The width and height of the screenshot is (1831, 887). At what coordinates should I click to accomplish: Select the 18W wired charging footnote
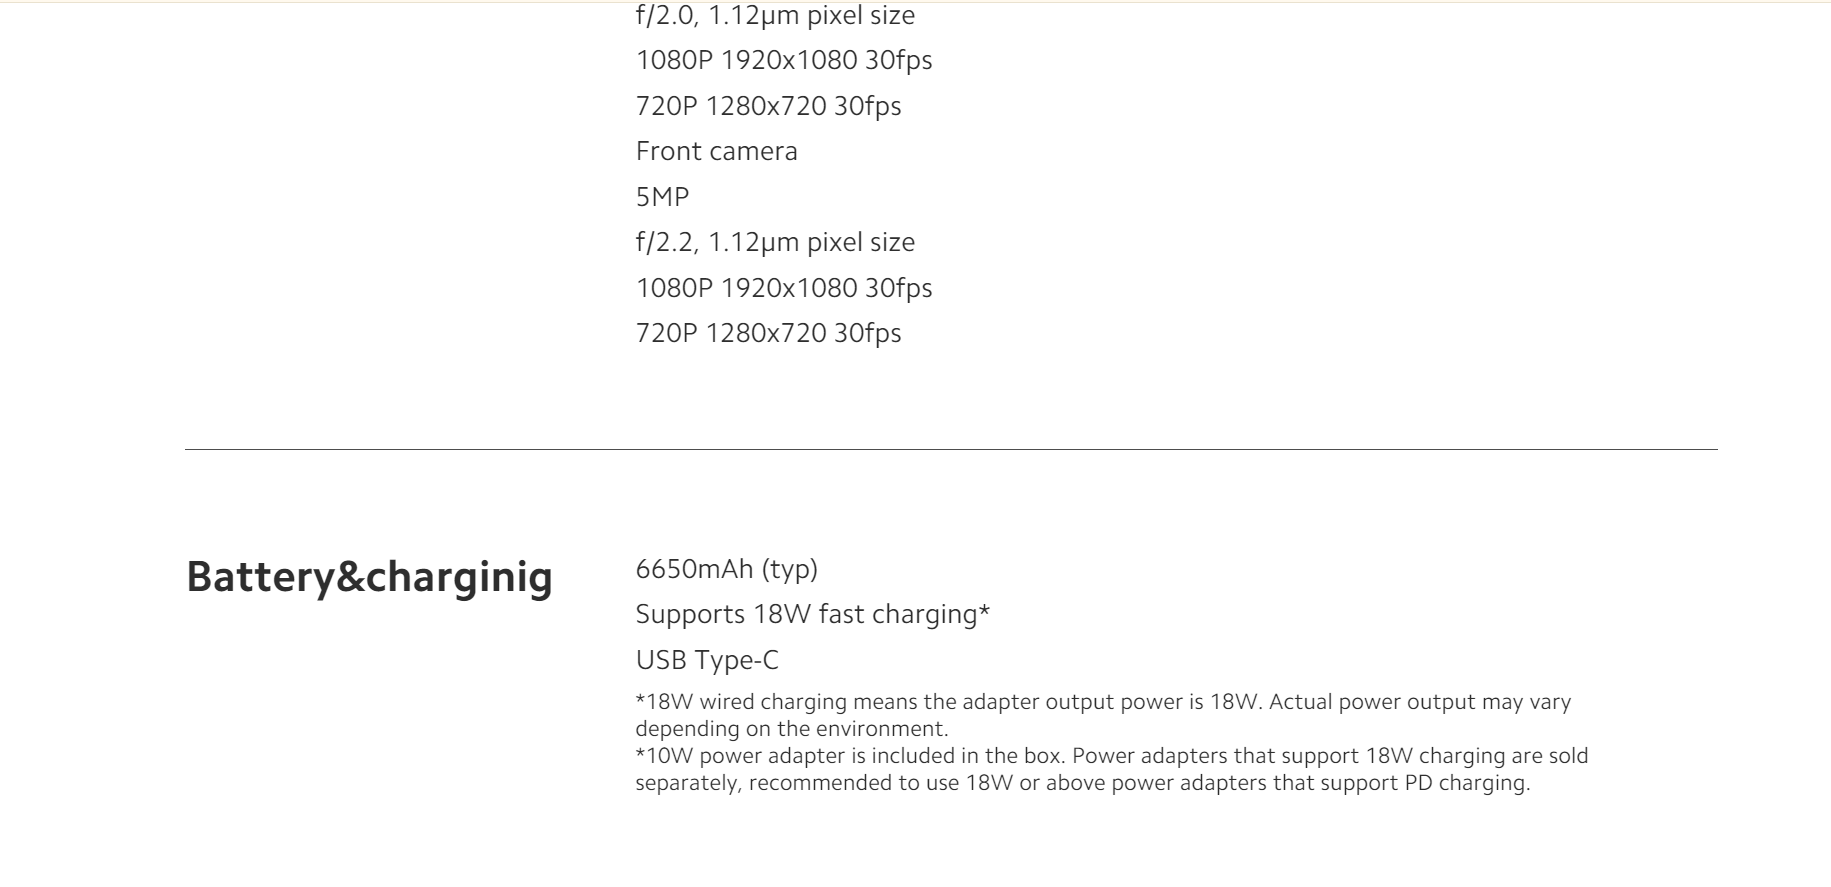1103,715
